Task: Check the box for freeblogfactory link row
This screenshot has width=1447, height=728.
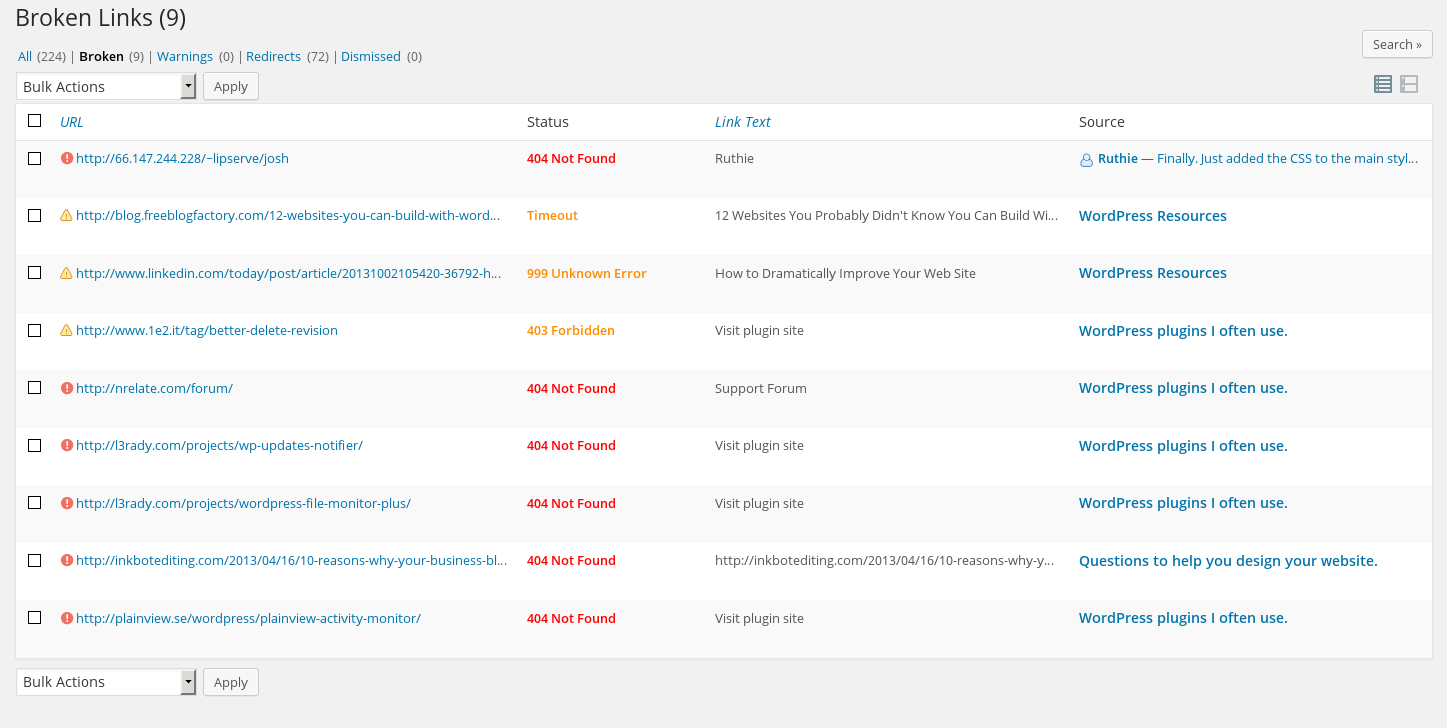Action: (x=35, y=215)
